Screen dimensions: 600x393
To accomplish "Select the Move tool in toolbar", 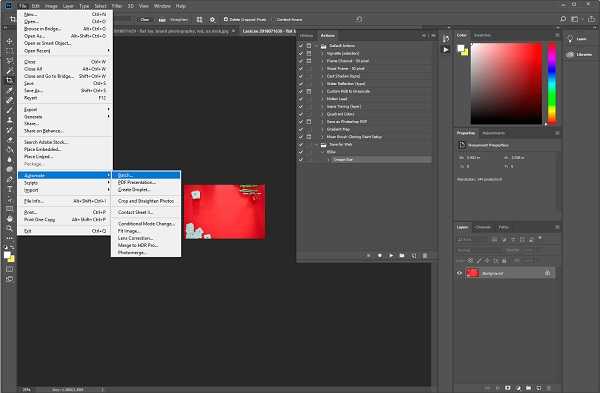I will tap(10, 41).
